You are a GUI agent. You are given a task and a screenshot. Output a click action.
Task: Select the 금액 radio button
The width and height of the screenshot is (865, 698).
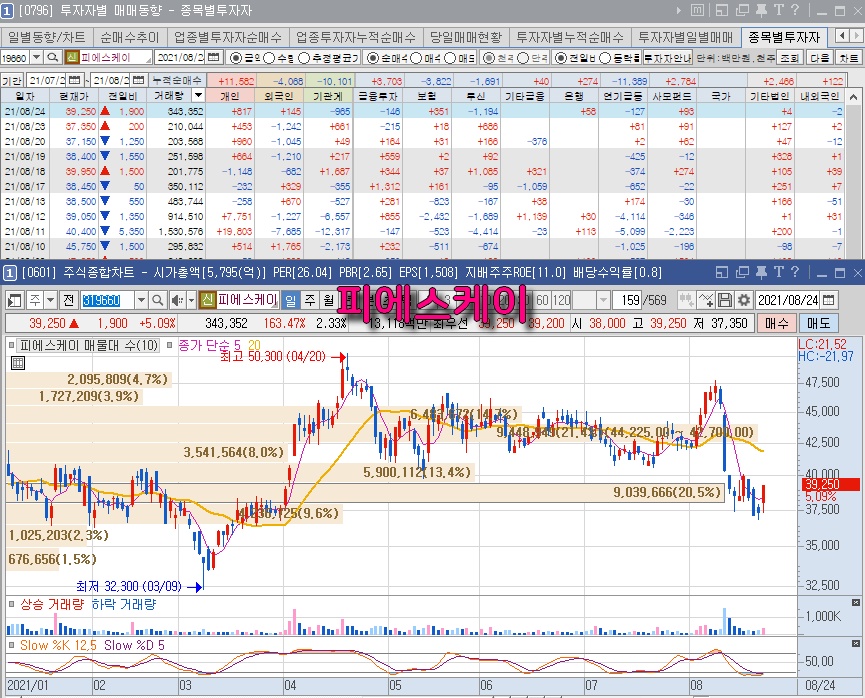point(236,58)
